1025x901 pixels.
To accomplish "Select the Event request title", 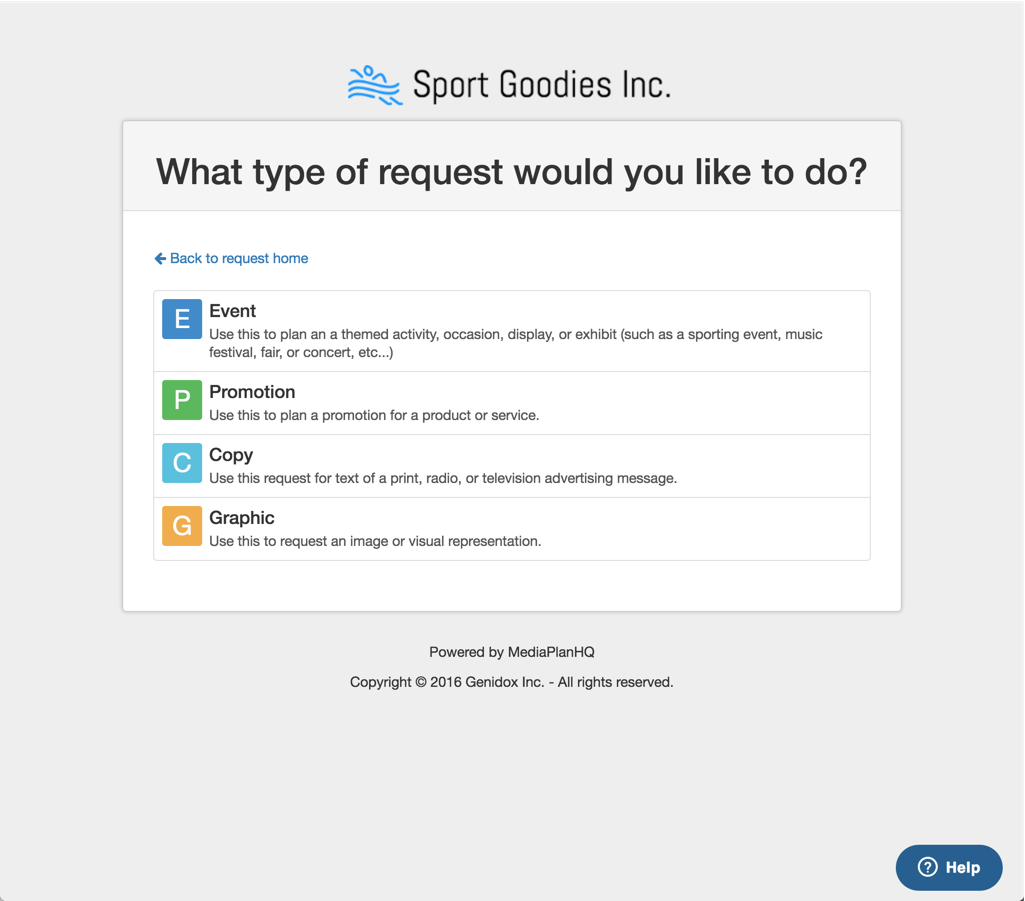I will [233, 311].
